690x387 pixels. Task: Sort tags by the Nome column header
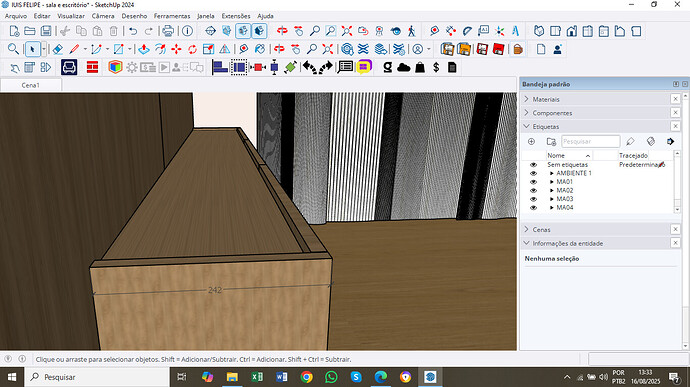[x=569, y=155]
